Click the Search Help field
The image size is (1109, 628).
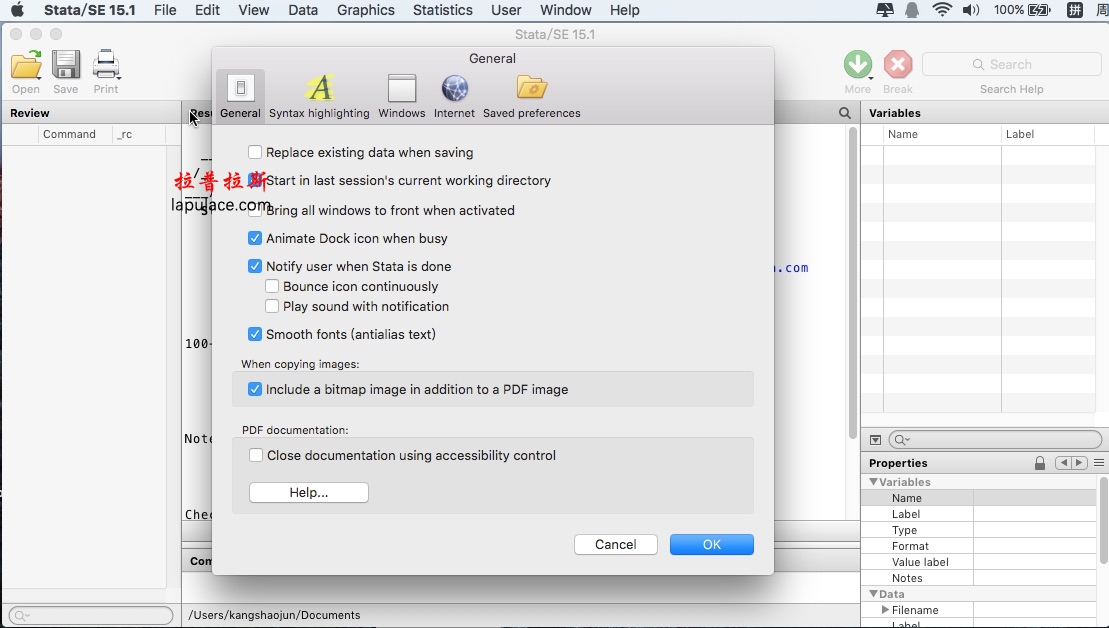[x=1011, y=64]
